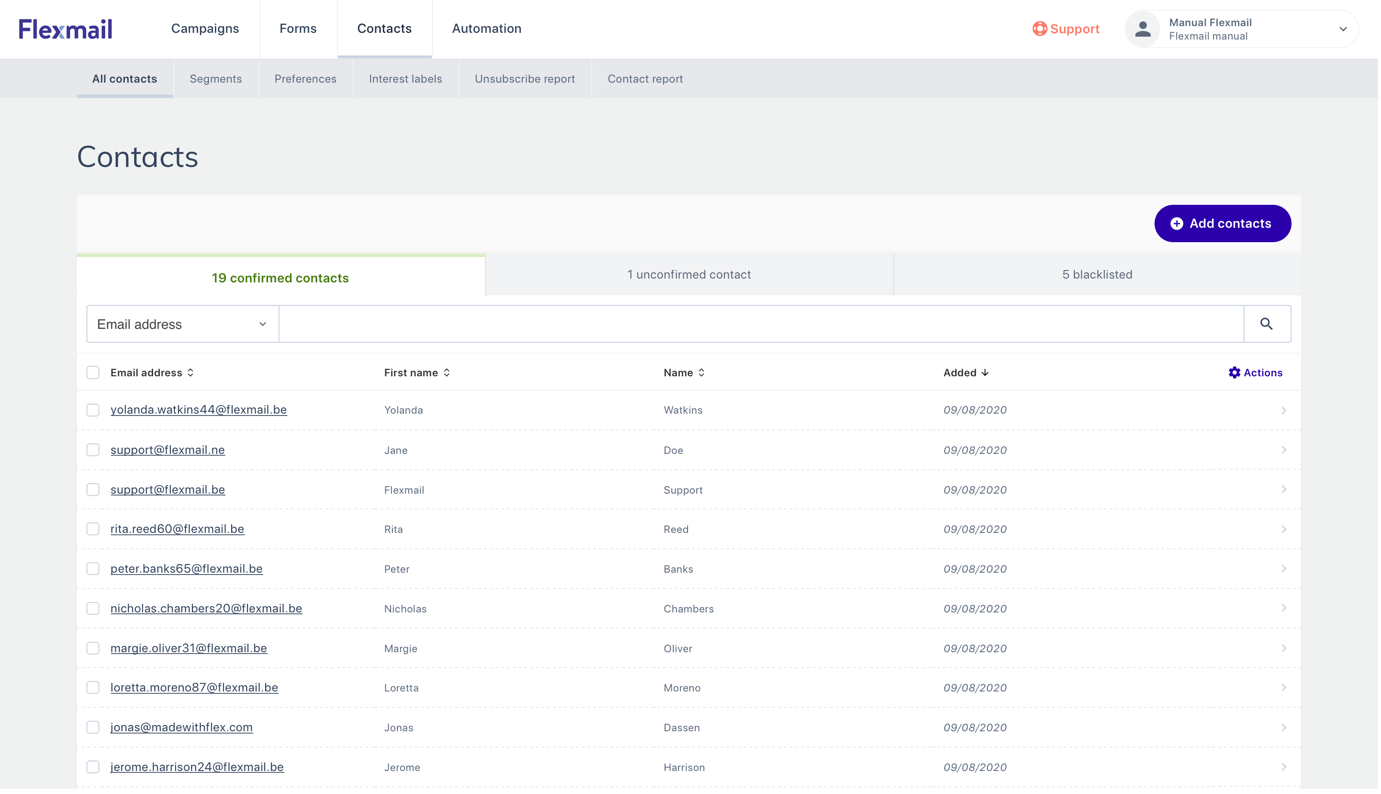Click the orange Support icon
1381x794 pixels.
(1038, 29)
